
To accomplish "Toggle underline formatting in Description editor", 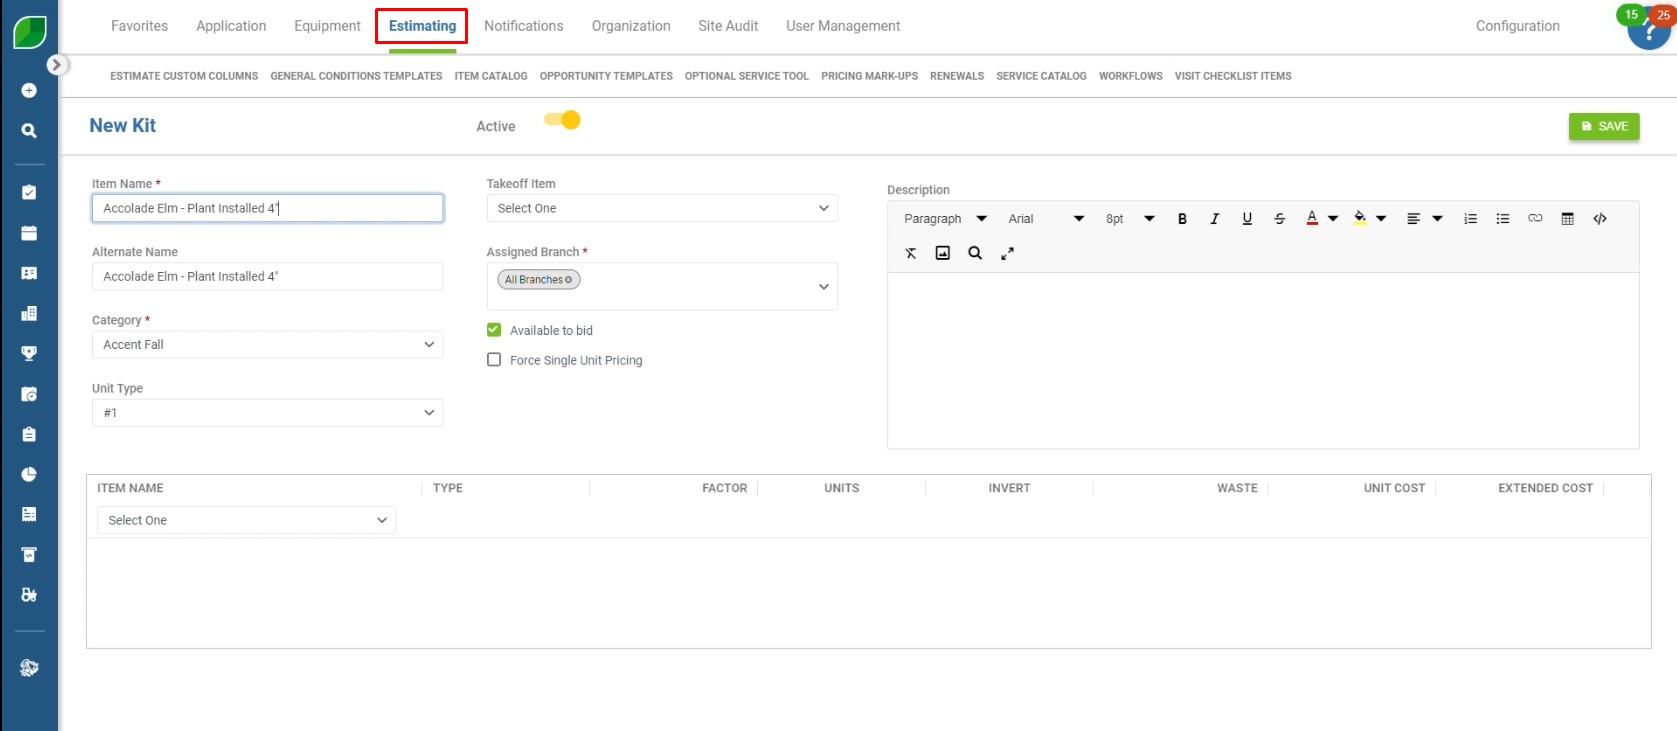I will [1247, 219].
